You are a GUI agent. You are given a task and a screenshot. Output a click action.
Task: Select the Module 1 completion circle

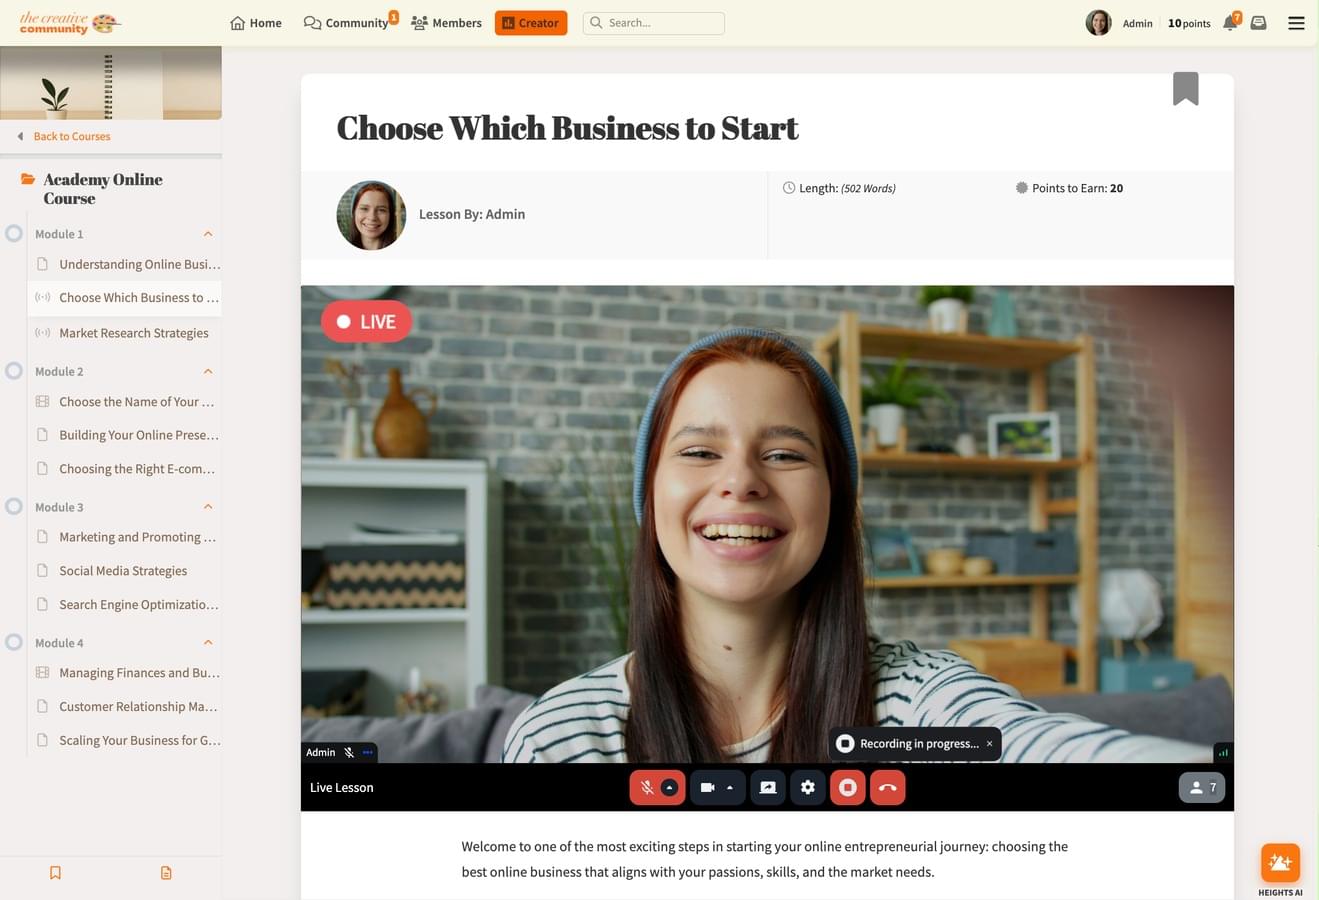click(14, 232)
